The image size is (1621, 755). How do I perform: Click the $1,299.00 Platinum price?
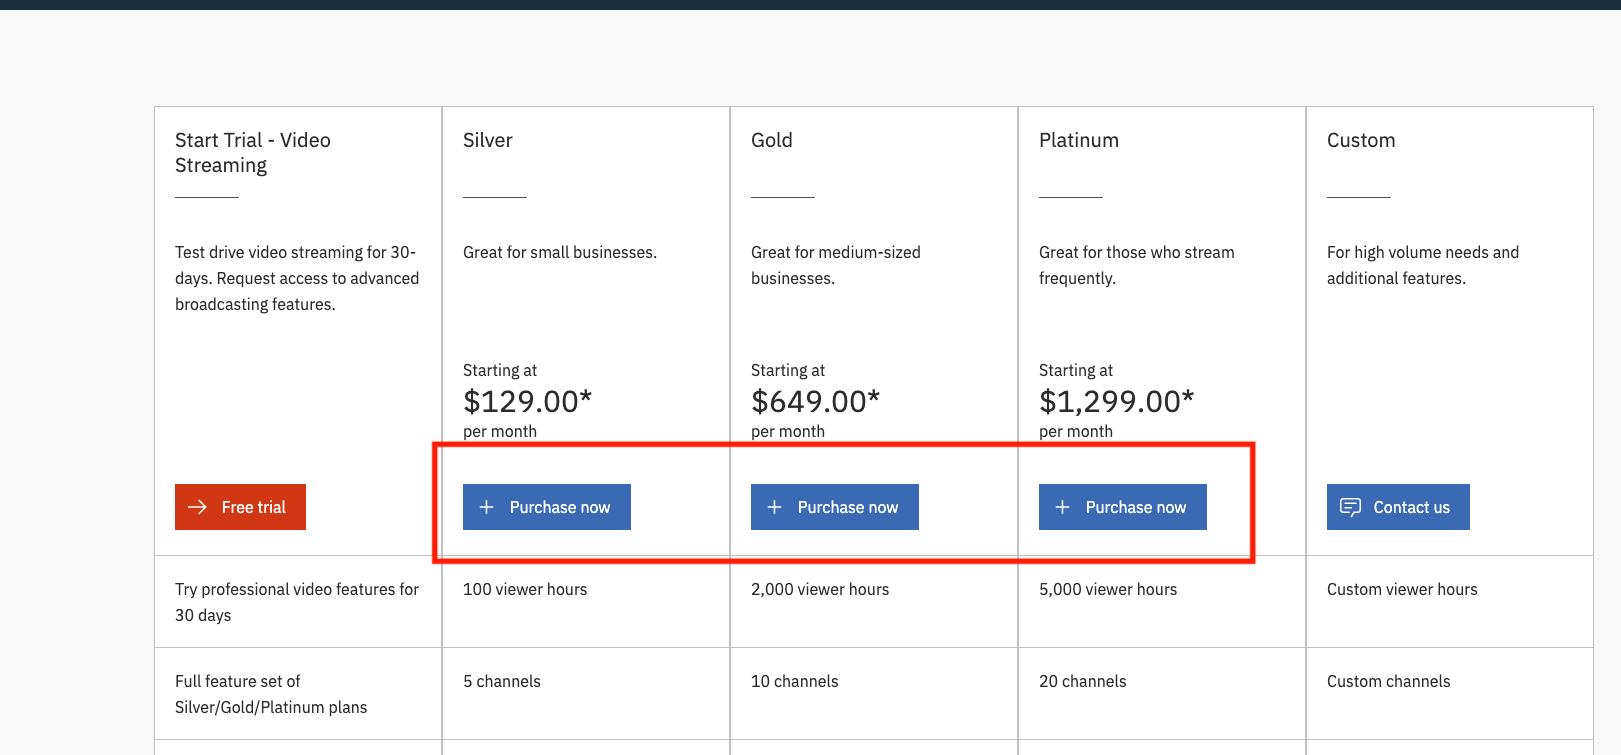point(1117,401)
